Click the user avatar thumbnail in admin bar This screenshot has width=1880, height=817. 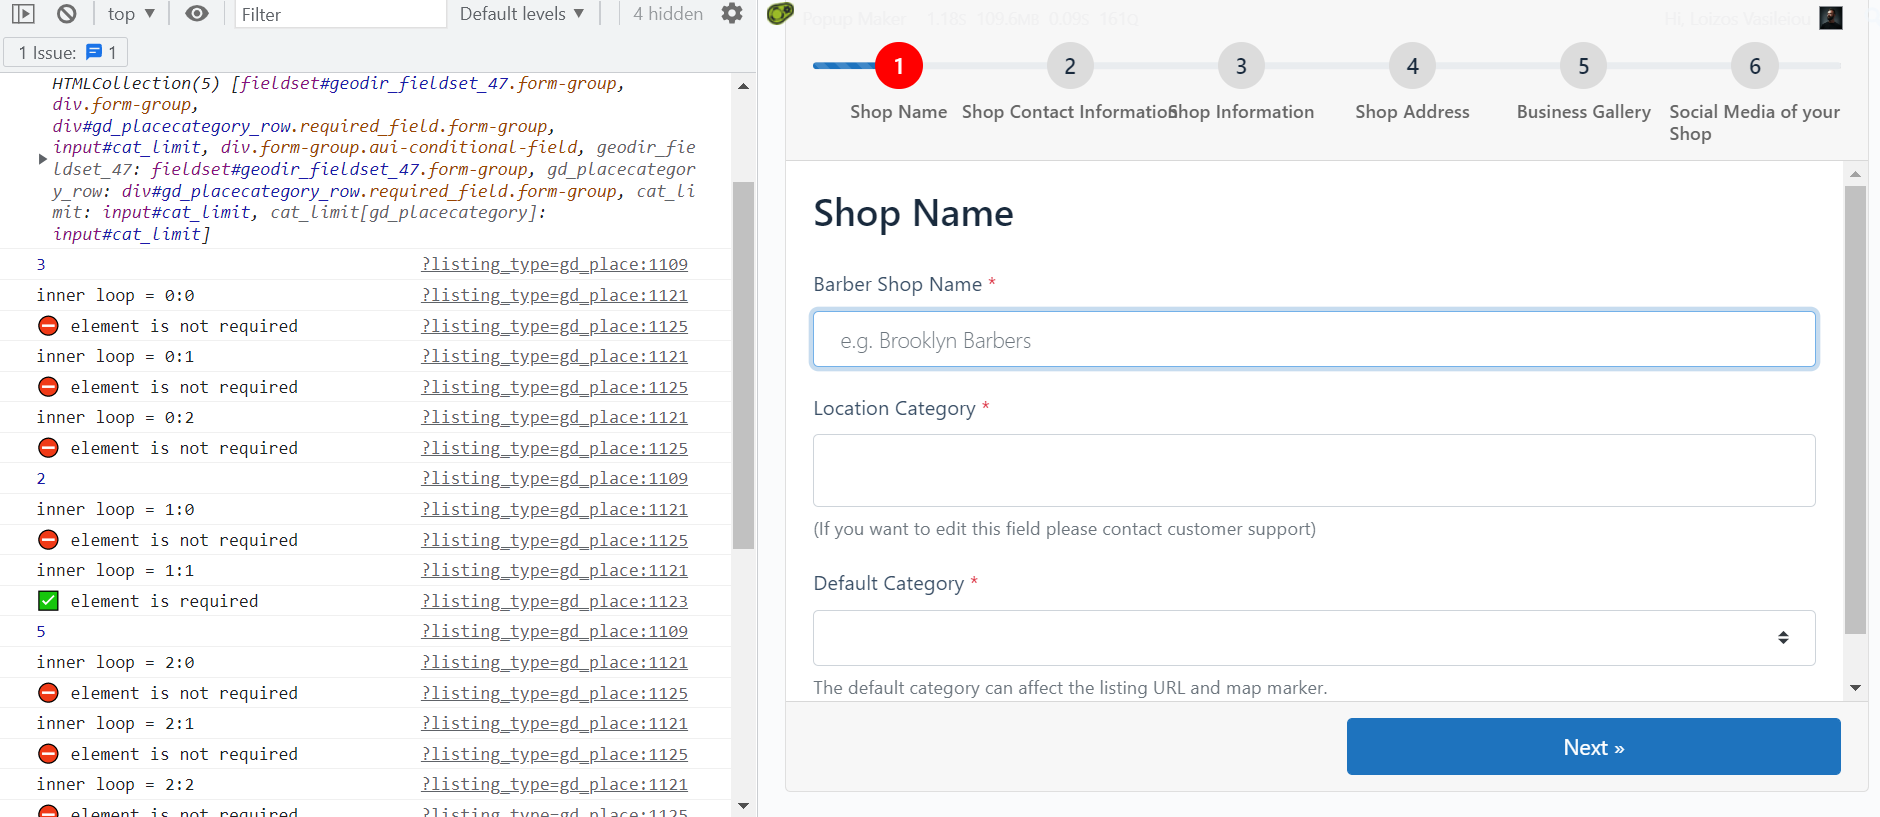click(1831, 18)
